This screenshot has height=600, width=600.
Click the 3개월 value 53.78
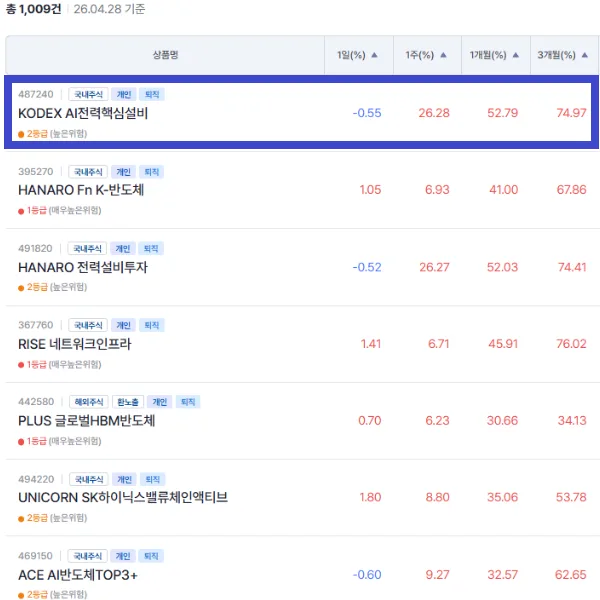[x=571, y=497]
